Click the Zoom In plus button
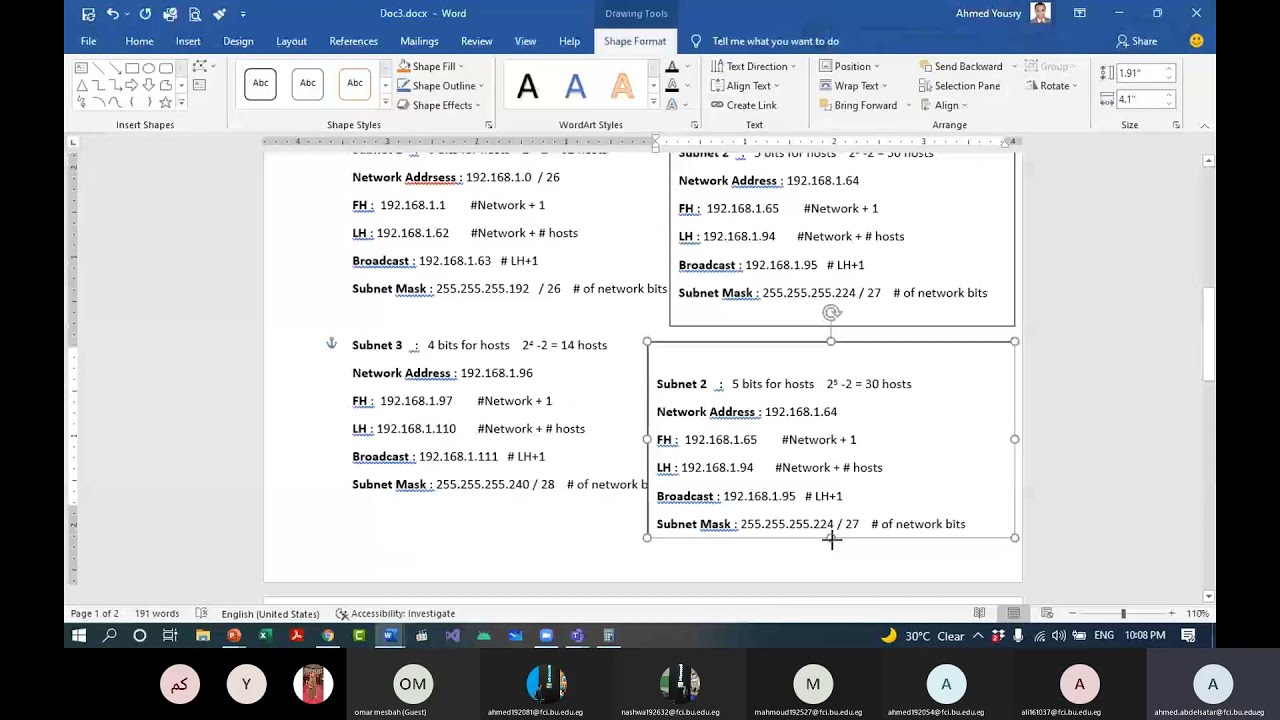The width and height of the screenshot is (1280, 720). pos(1171,613)
